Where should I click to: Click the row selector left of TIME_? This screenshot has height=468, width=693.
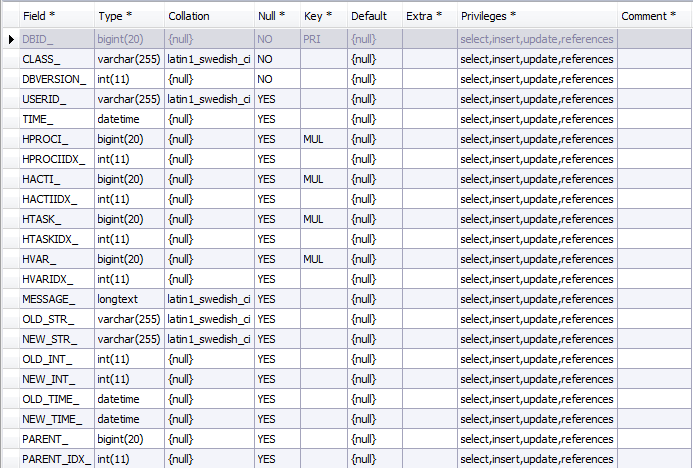tap(11, 119)
